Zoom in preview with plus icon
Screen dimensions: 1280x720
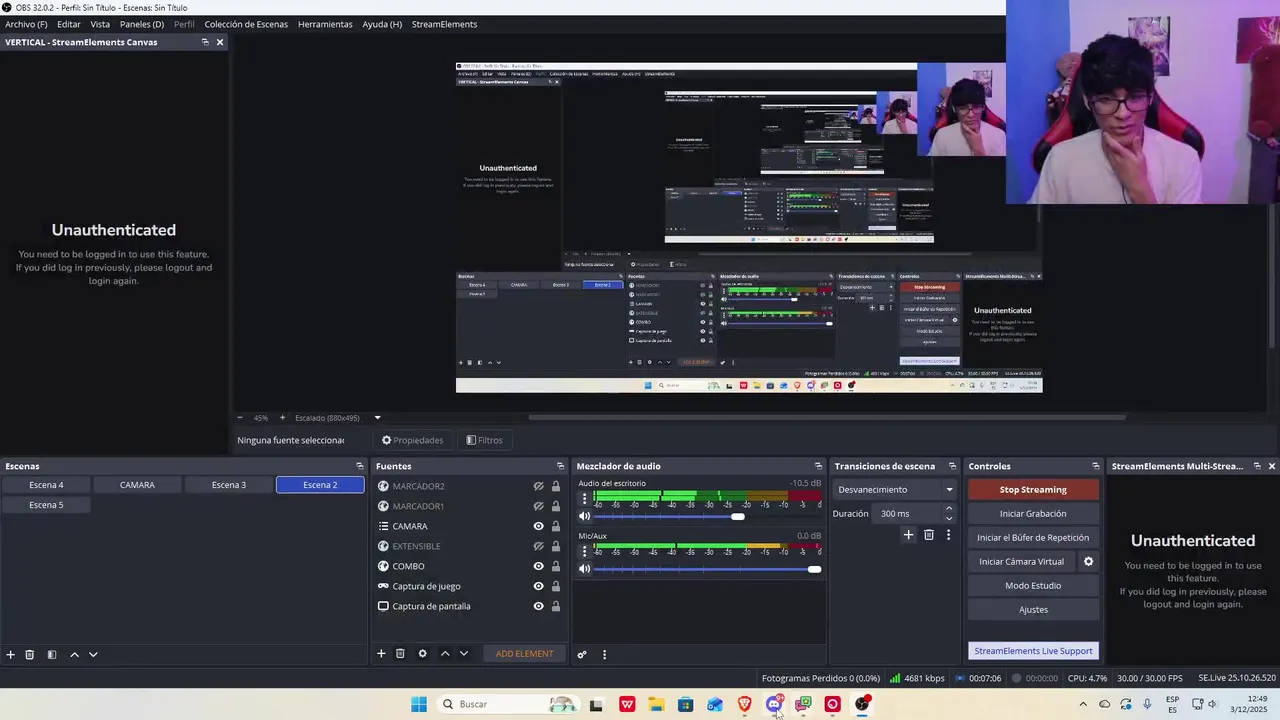(282, 418)
